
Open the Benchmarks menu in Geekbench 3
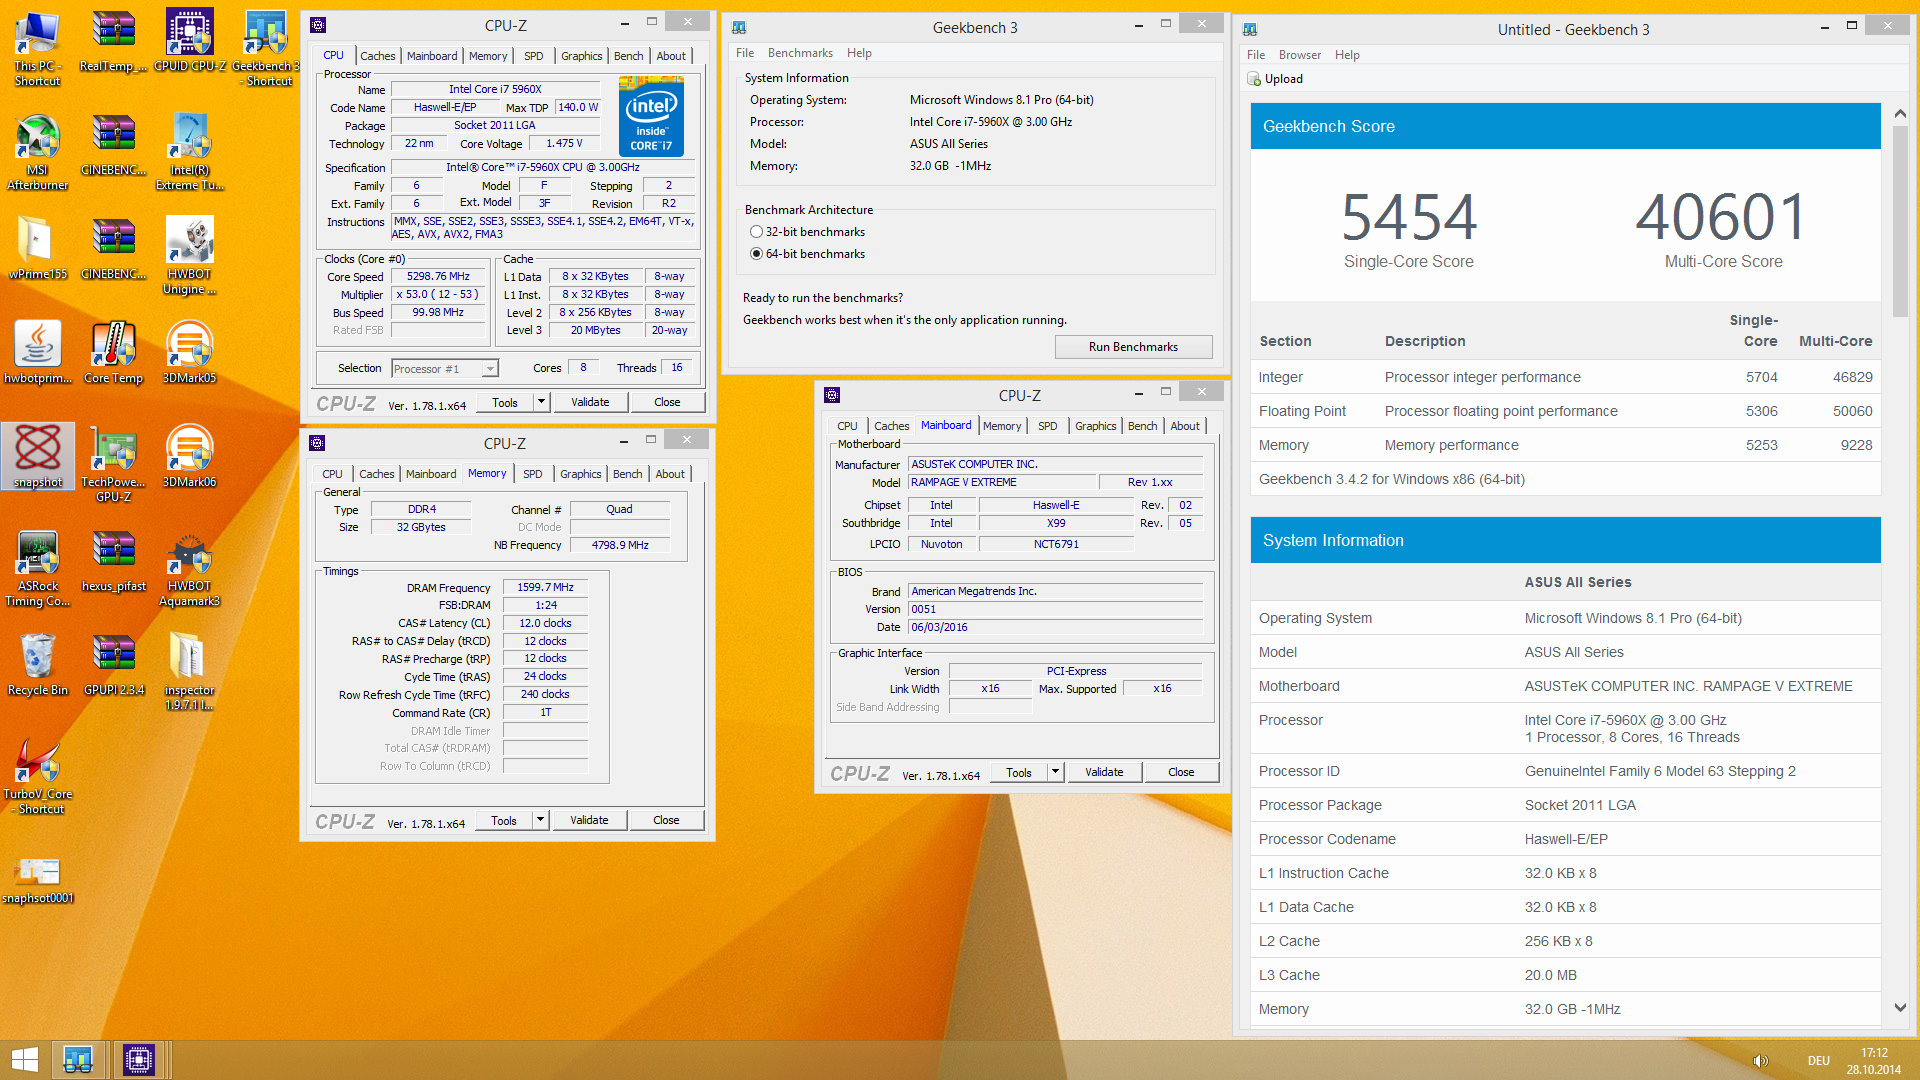800,53
